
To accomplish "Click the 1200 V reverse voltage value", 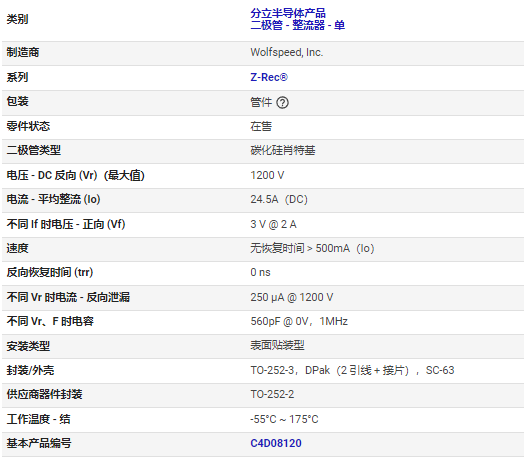I will coord(267,175).
